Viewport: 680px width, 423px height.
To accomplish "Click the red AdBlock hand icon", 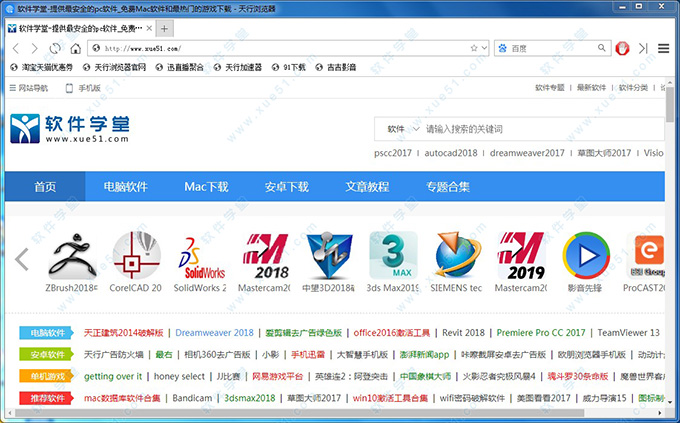I will pyautogui.click(x=621, y=47).
